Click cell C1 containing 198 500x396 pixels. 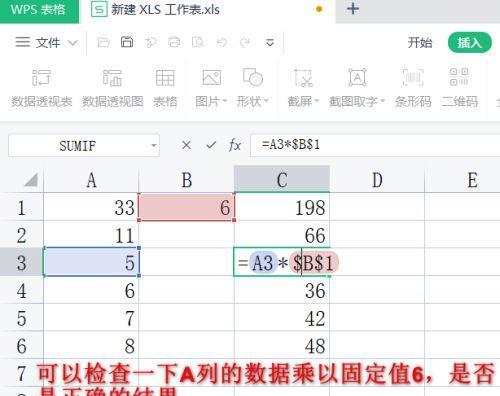click(x=282, y=207)
